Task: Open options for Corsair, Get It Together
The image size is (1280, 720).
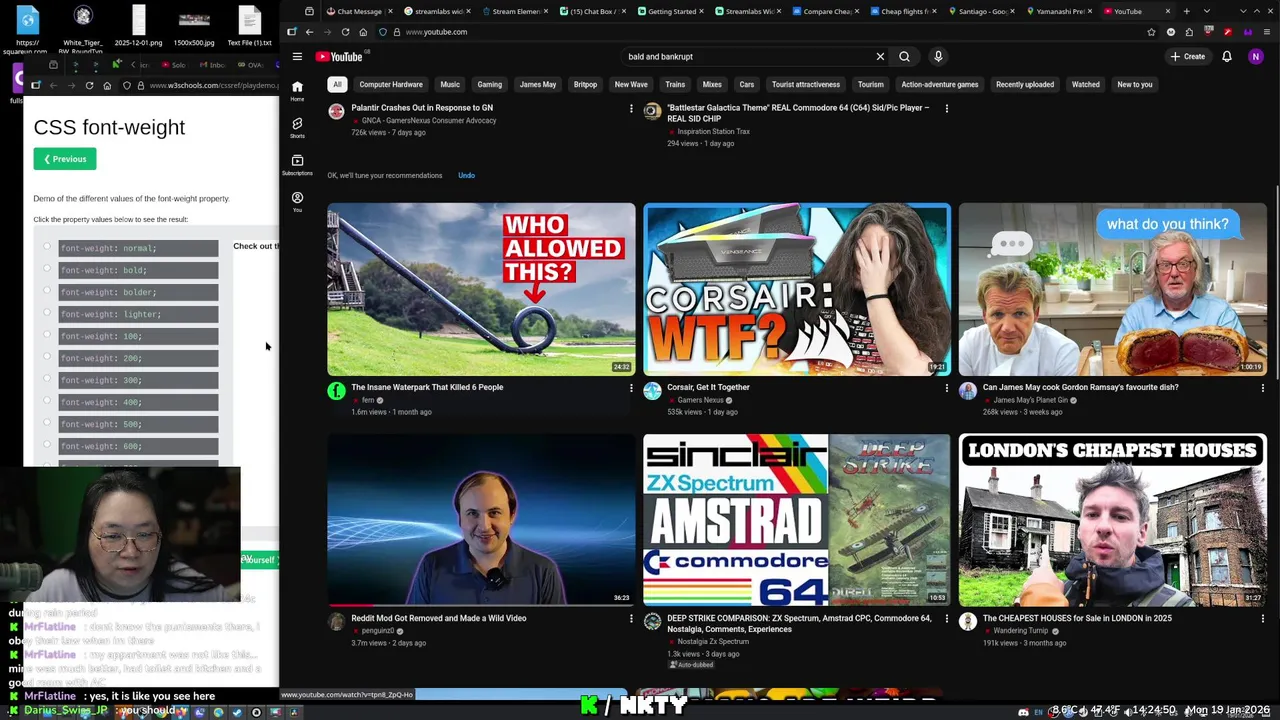Action: [947, 388]
